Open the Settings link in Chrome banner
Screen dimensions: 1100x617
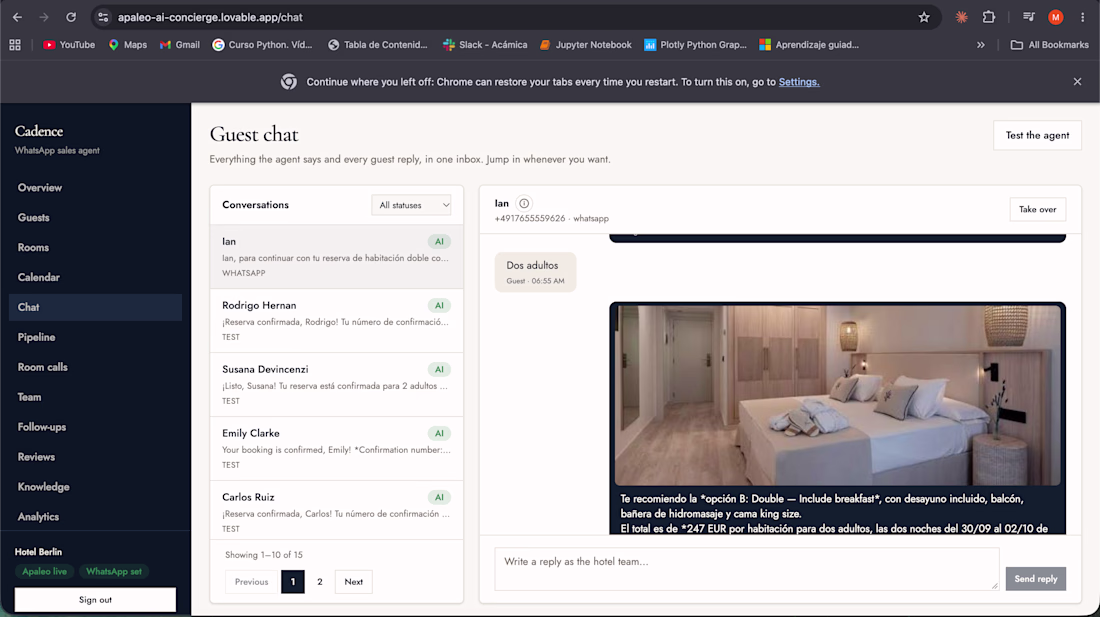click(799, 82)
